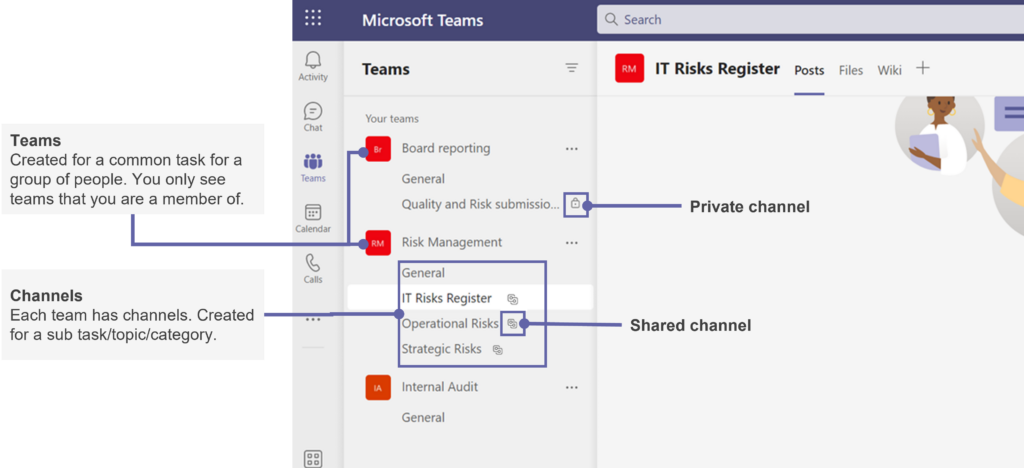Open the Operational Risks channel
The height and width of the screenshot is (468, 1024).
click(x=451, y=324)
